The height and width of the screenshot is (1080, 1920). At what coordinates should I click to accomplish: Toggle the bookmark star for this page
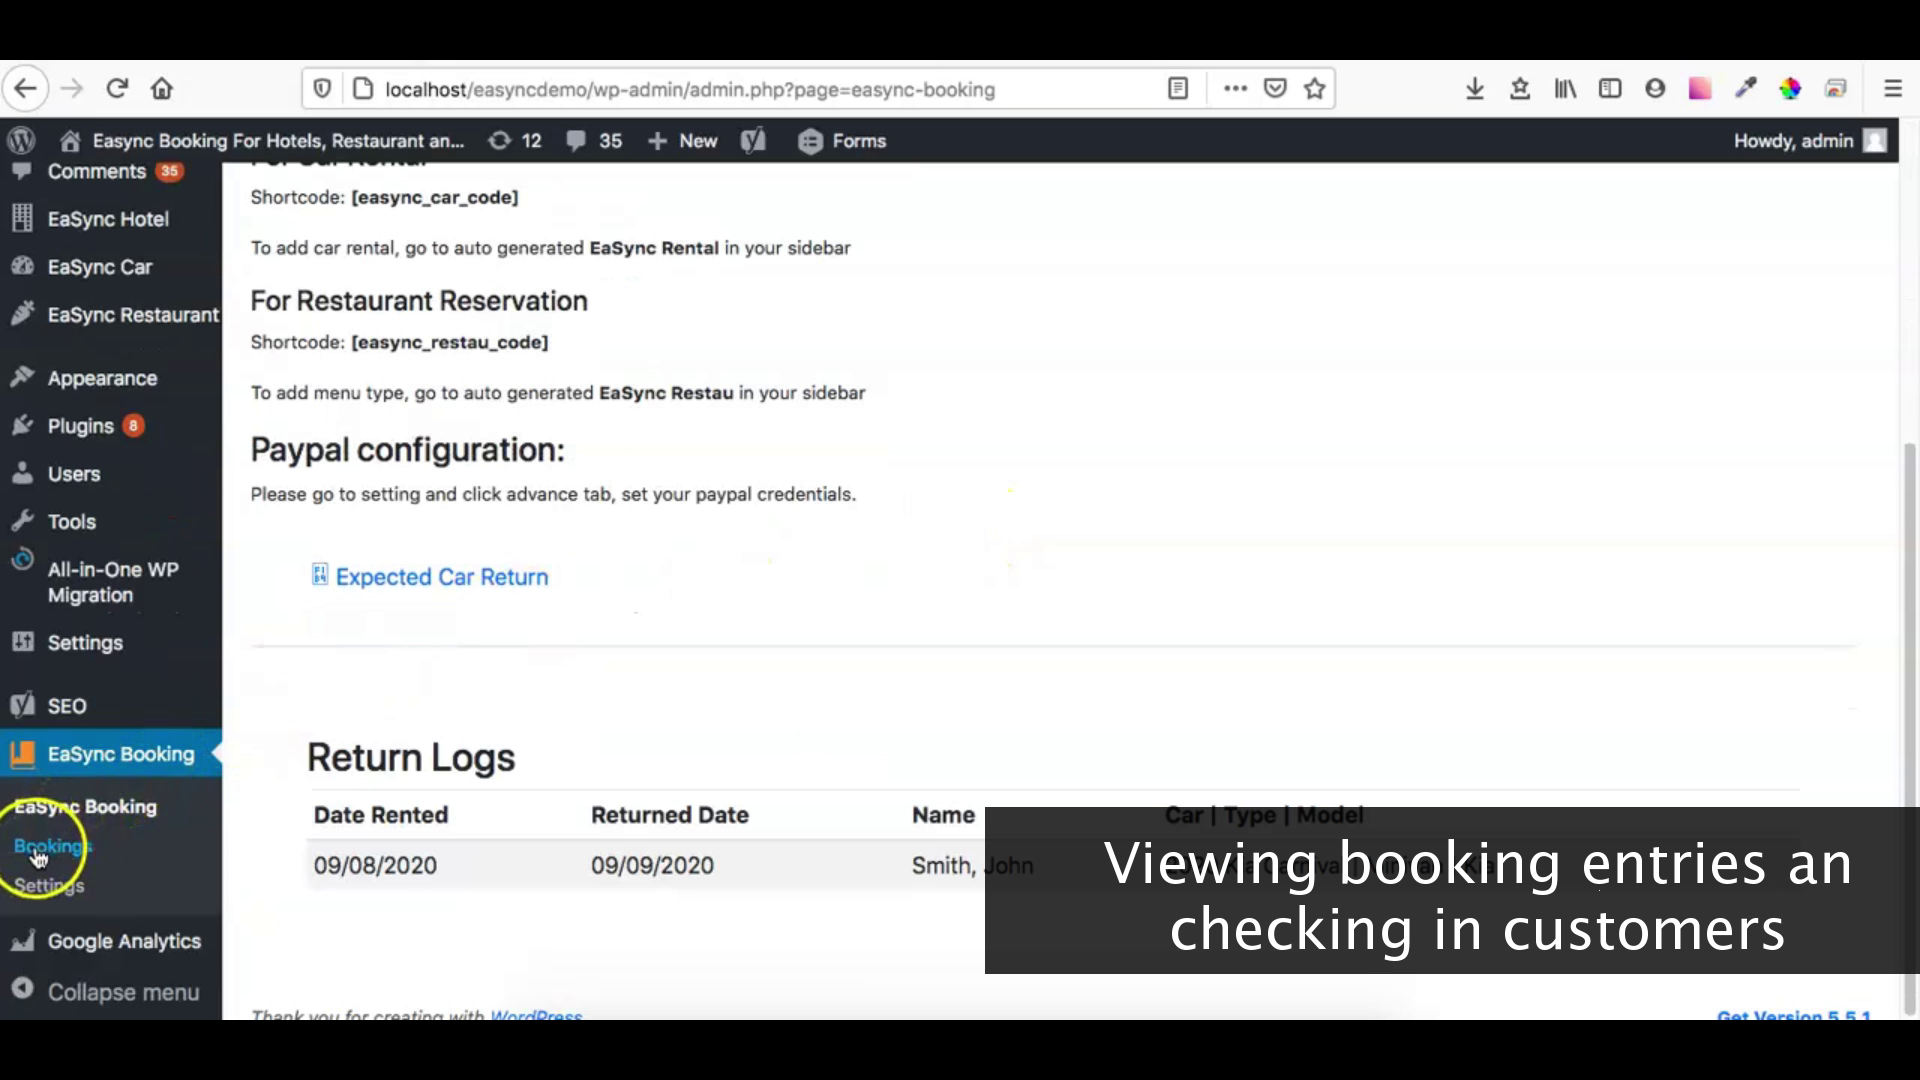[1313, 88]
